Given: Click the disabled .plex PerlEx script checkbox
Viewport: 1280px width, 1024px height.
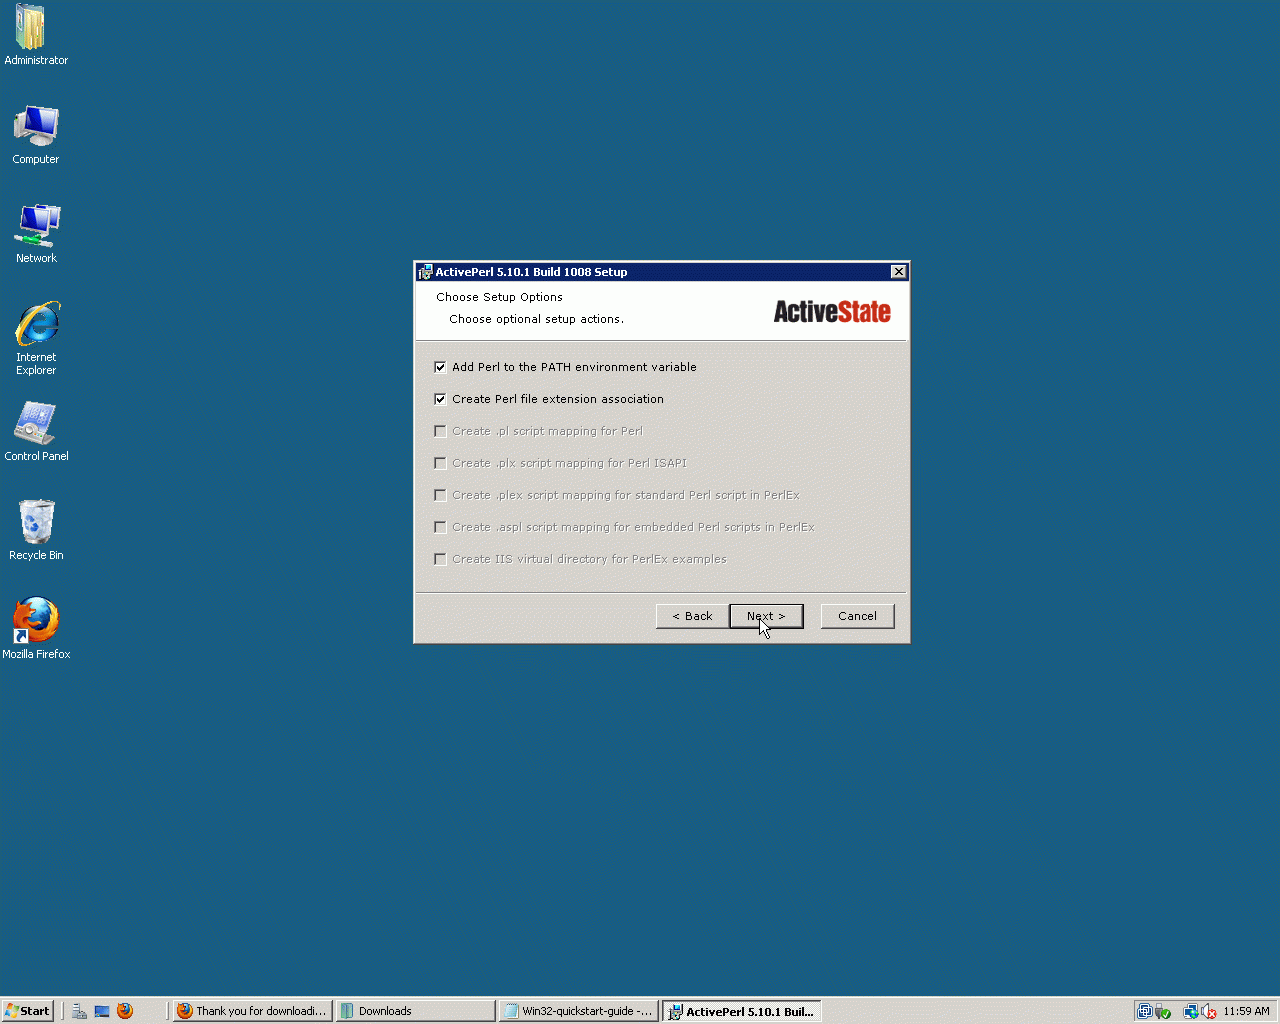Looking at the screenshot, I should click(440, 495).
